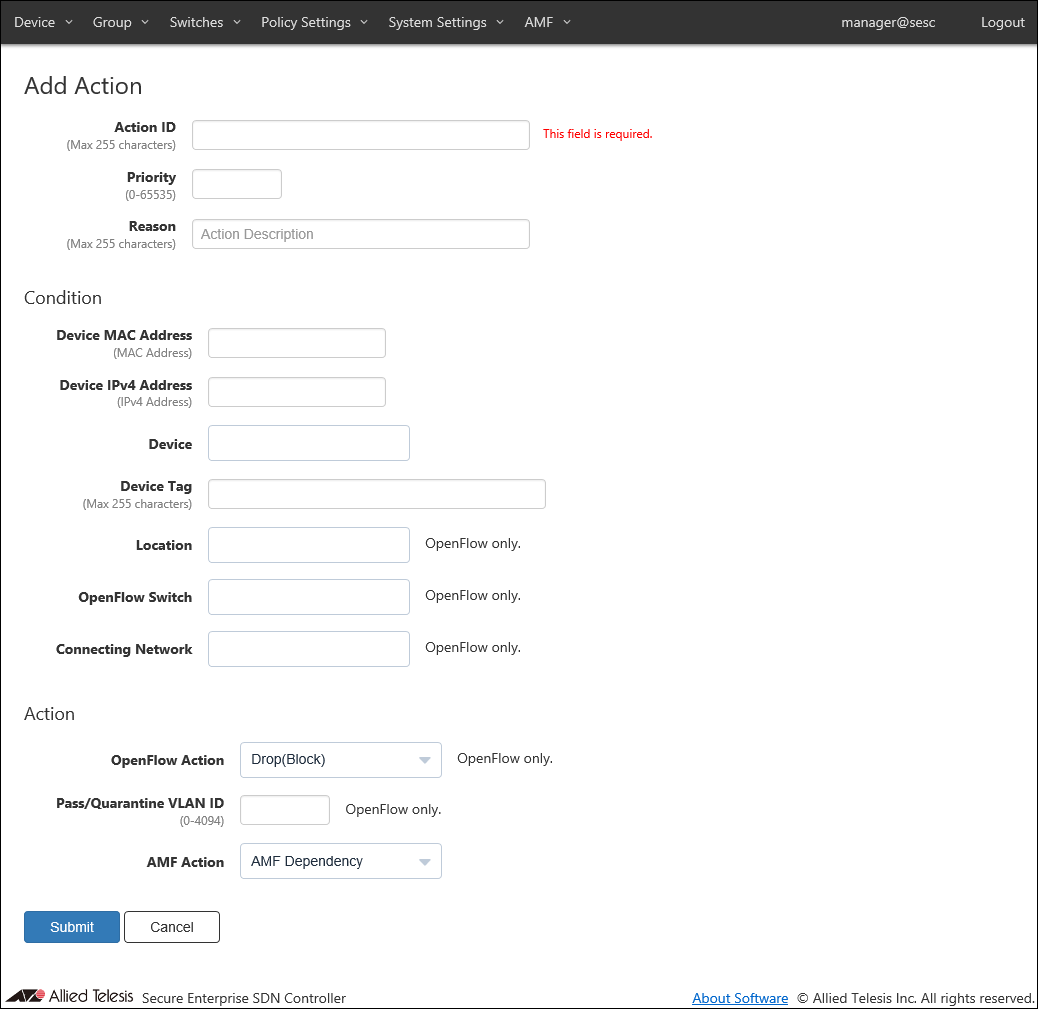The height and width of the screenshot is (1009, 1038).
Task: Select the Connecting Network field
Action: tap(309, 649)
